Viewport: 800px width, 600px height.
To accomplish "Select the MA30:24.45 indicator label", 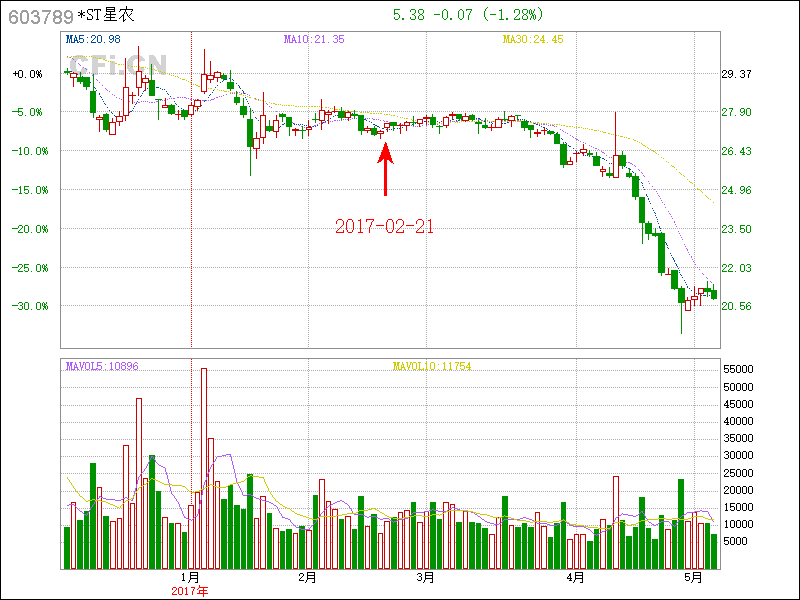I will (533, 39).
